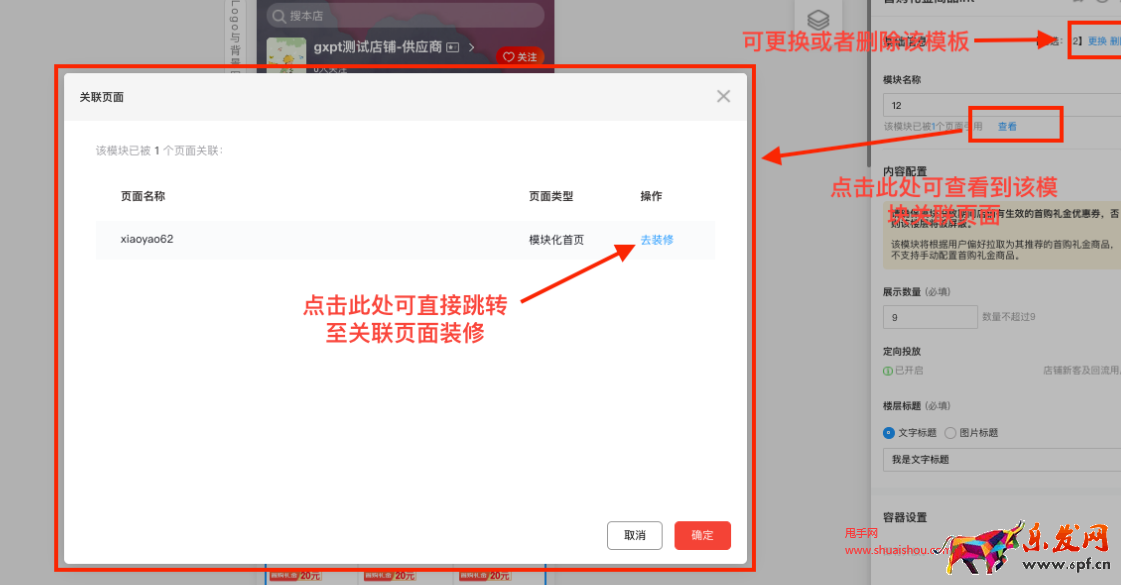1121x585 pixels.
Task: Open the layers stack icon panel
Action: (x=818, y=20)
